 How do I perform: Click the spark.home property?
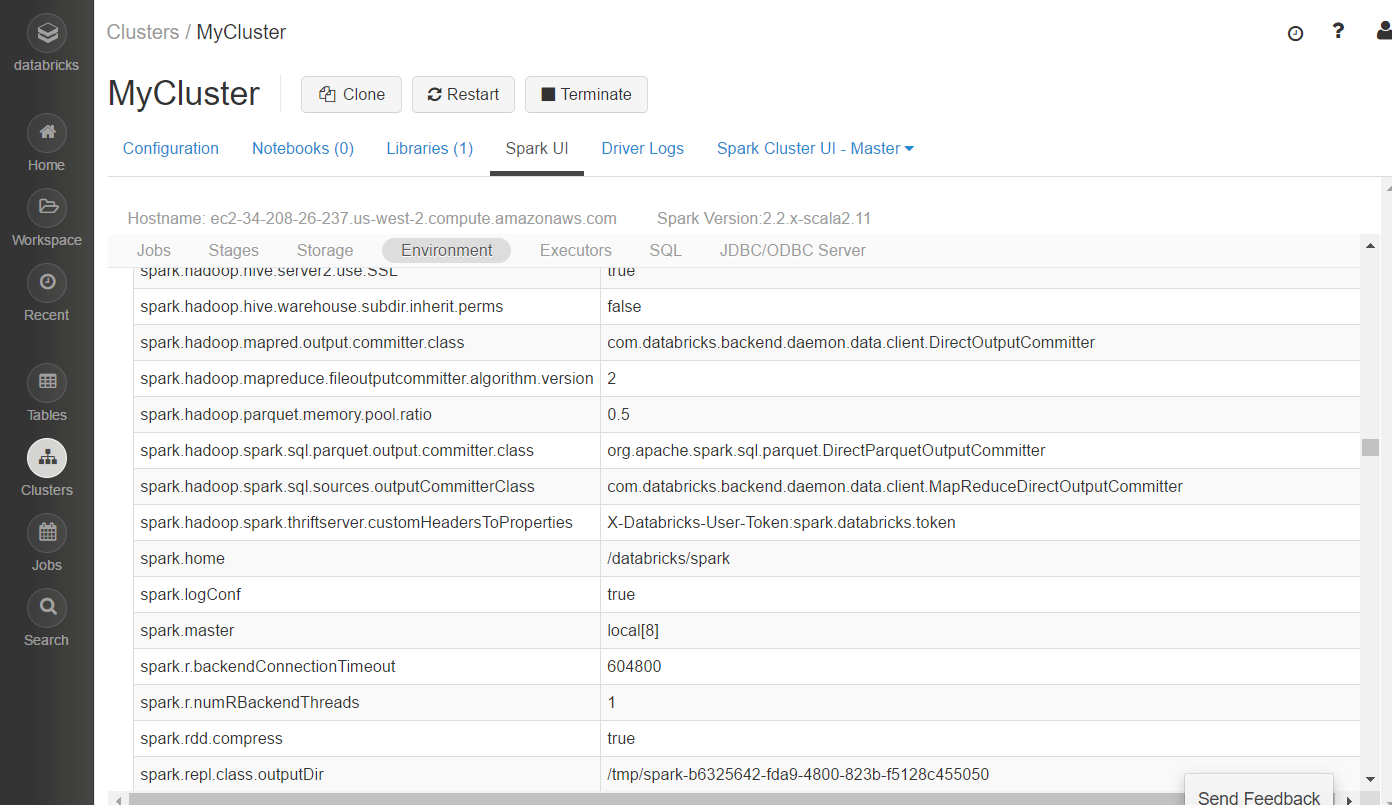(x=182, y=558)
